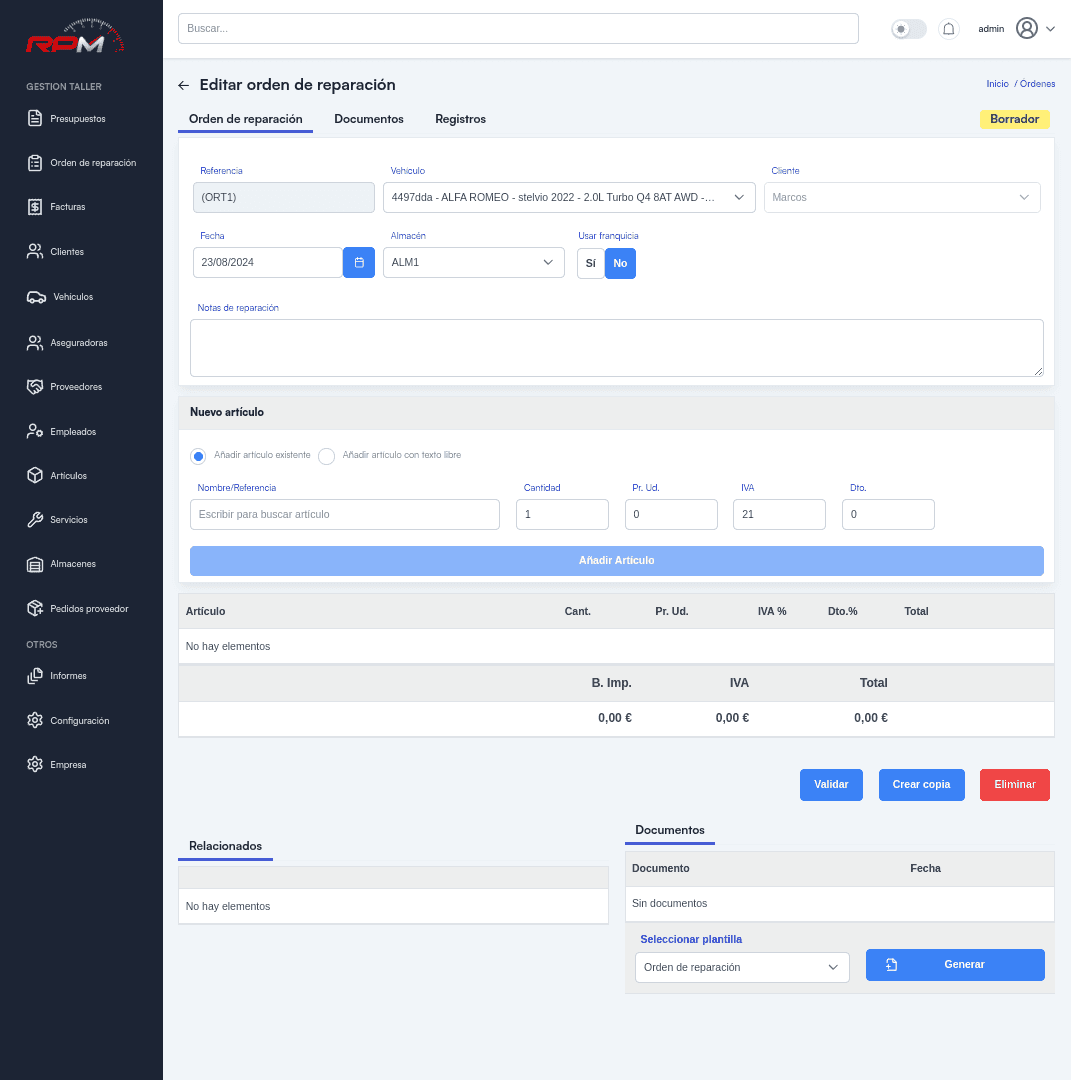Screen dimensions: 1071x1080
Task: Open Configuración gear icon
Action: click(34, 720)
